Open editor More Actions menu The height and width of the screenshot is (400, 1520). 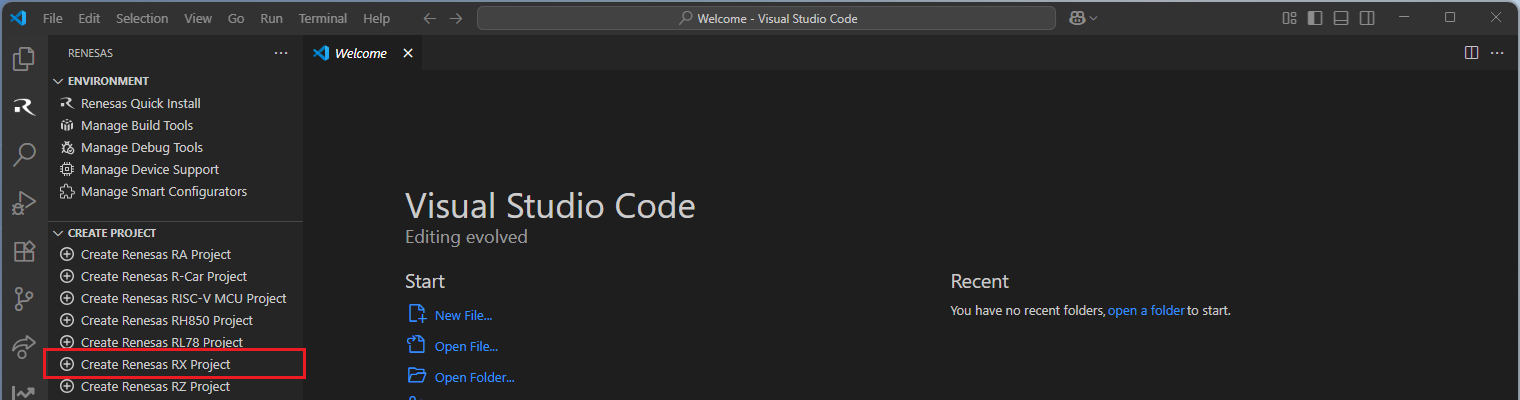[x=1497, y=53]
